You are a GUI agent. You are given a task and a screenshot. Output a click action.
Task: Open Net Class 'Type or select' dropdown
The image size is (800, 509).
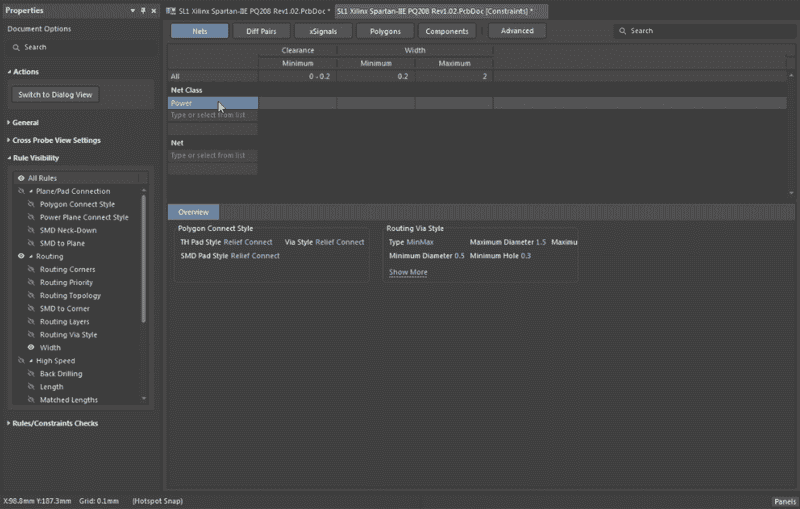coord(213,115)
